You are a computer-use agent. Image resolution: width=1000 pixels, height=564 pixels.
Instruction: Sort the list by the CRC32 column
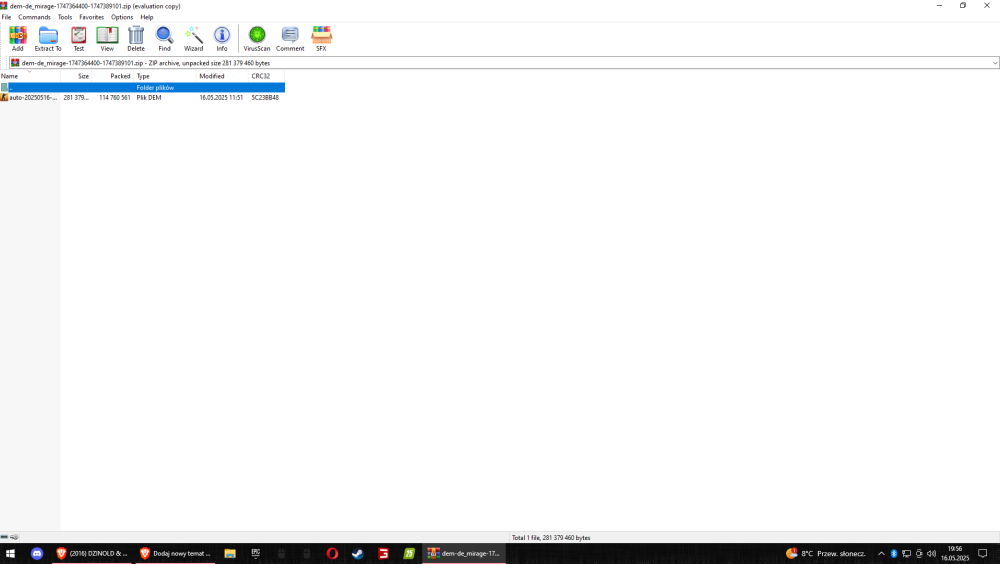click(x=267, y=76)
